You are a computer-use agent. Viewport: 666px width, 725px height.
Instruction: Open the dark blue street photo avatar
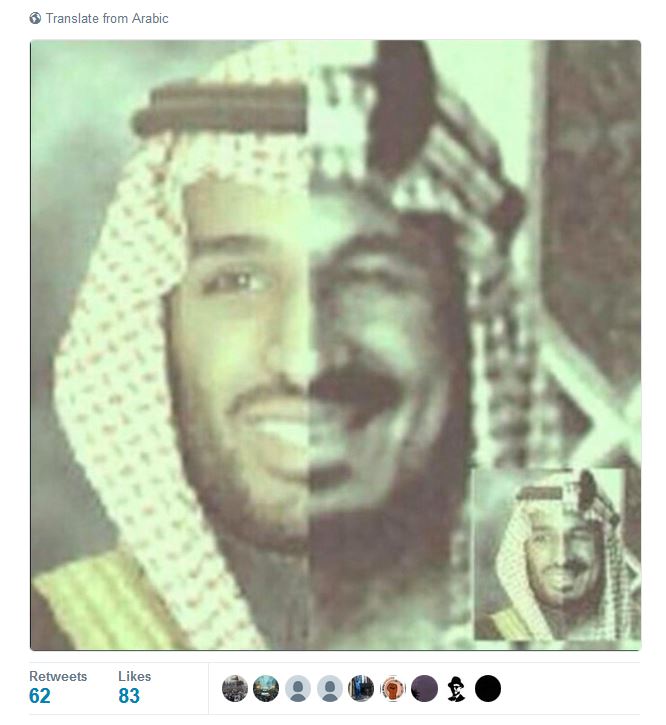coord(361,688)
